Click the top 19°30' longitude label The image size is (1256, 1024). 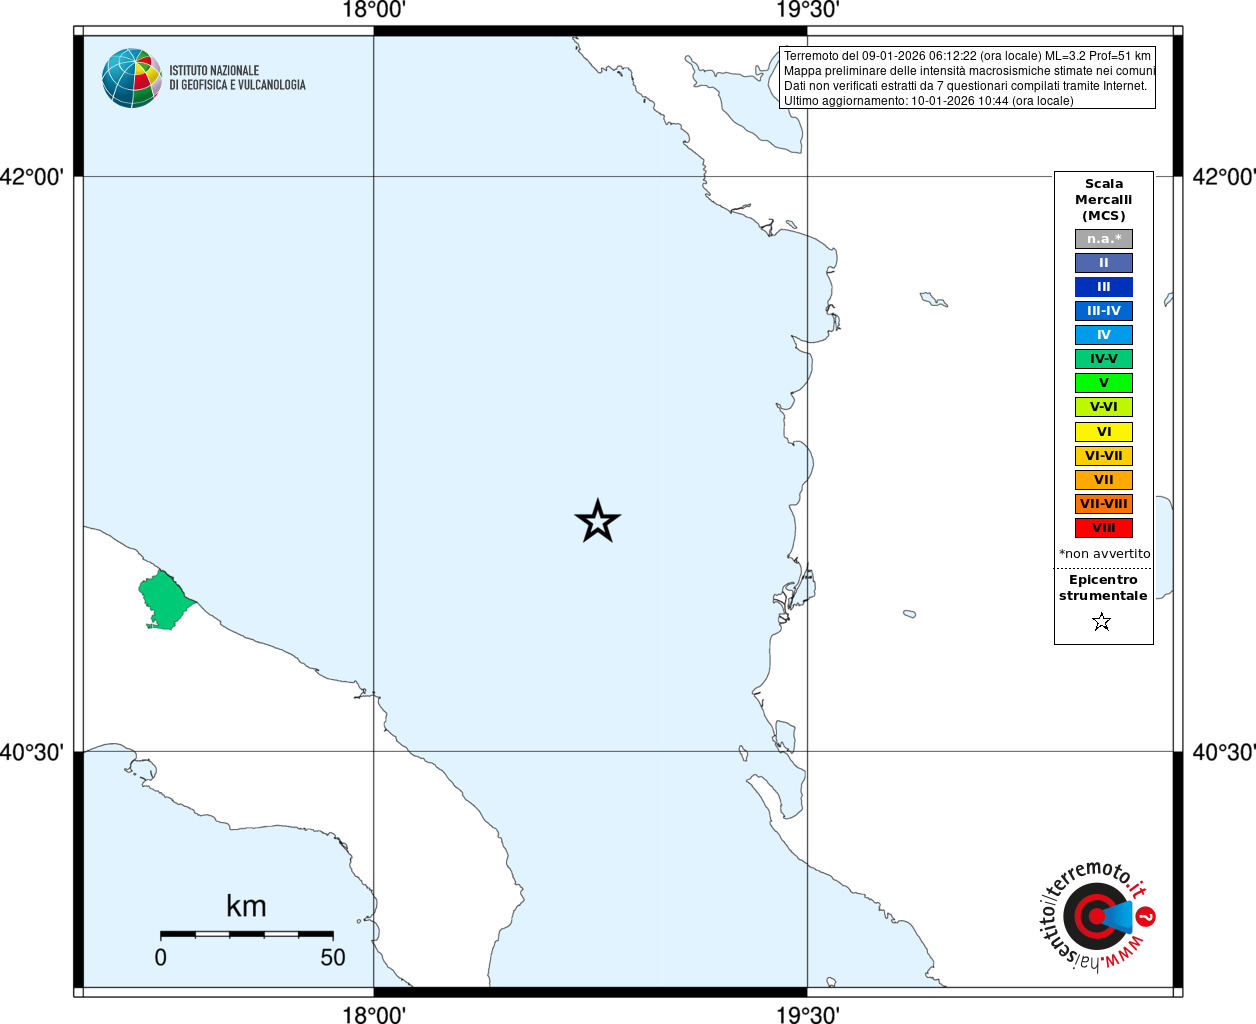[808, 10]
